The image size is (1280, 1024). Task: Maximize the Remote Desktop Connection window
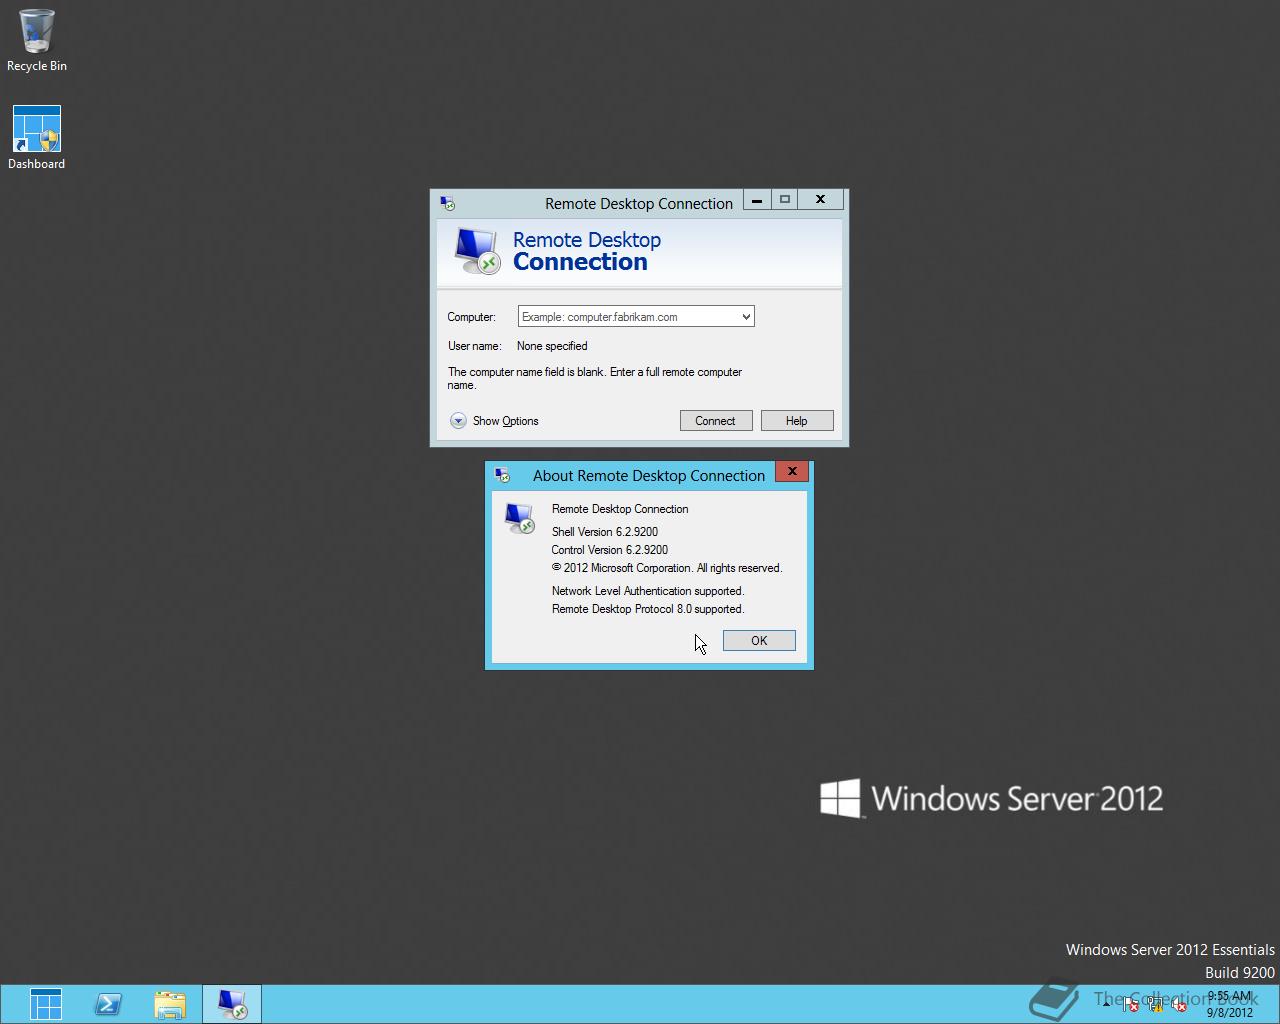click(785, 200)
